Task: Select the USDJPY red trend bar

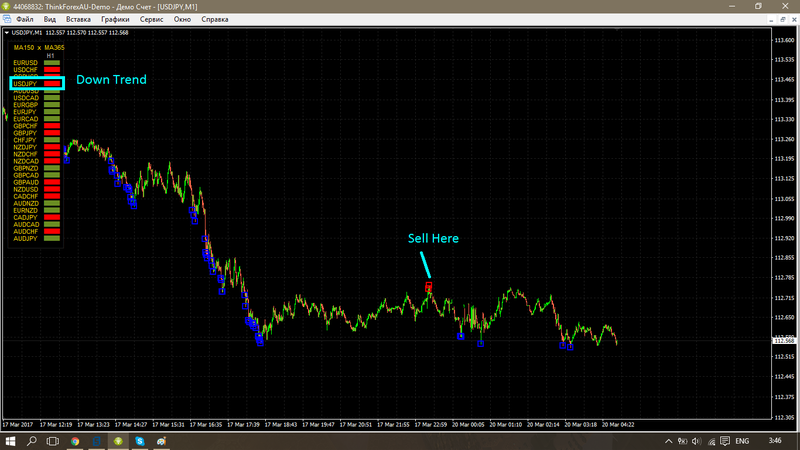Action: [52, 84]
